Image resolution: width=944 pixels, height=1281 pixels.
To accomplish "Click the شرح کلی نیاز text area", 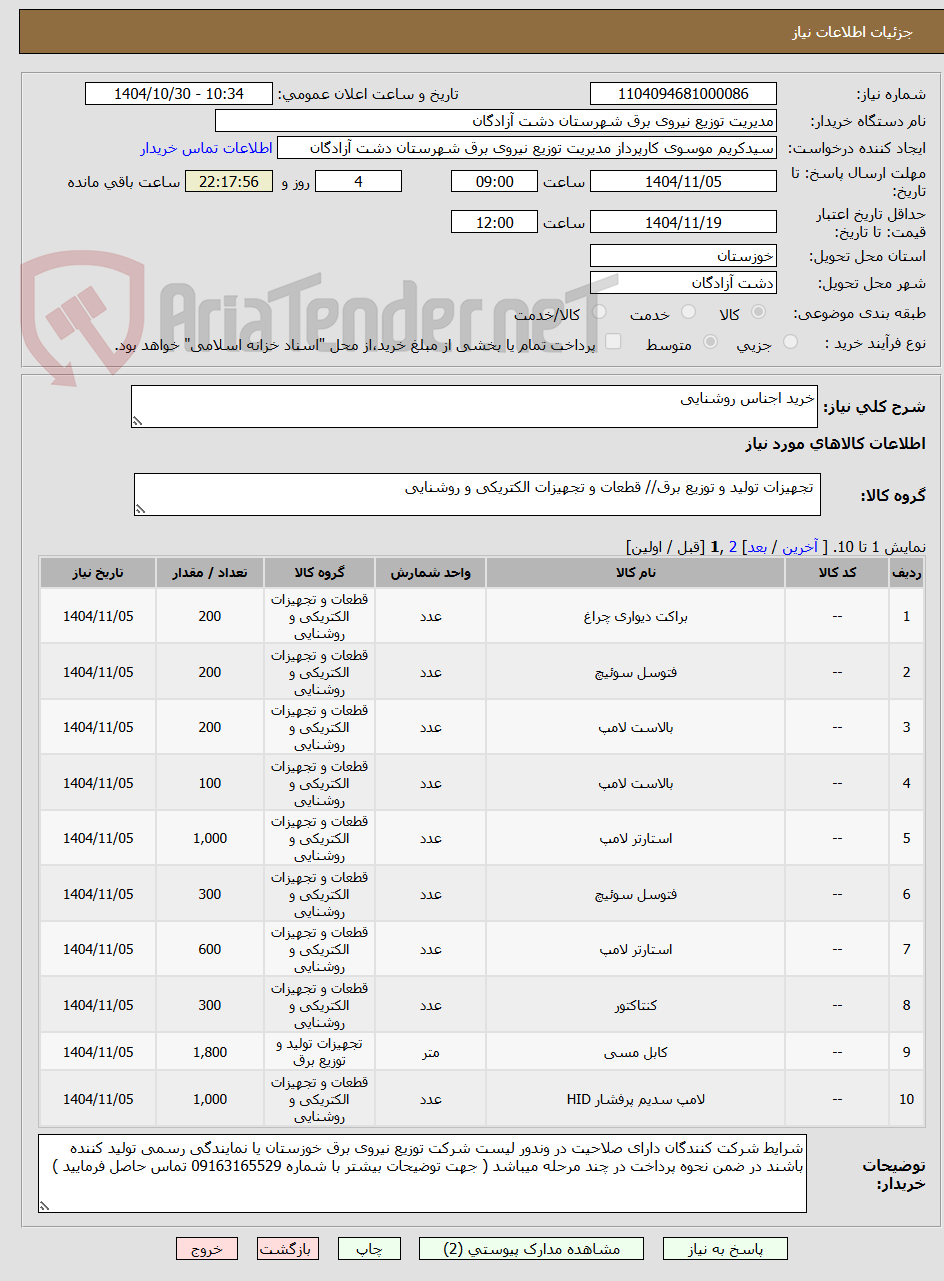I will click(474, 407).
